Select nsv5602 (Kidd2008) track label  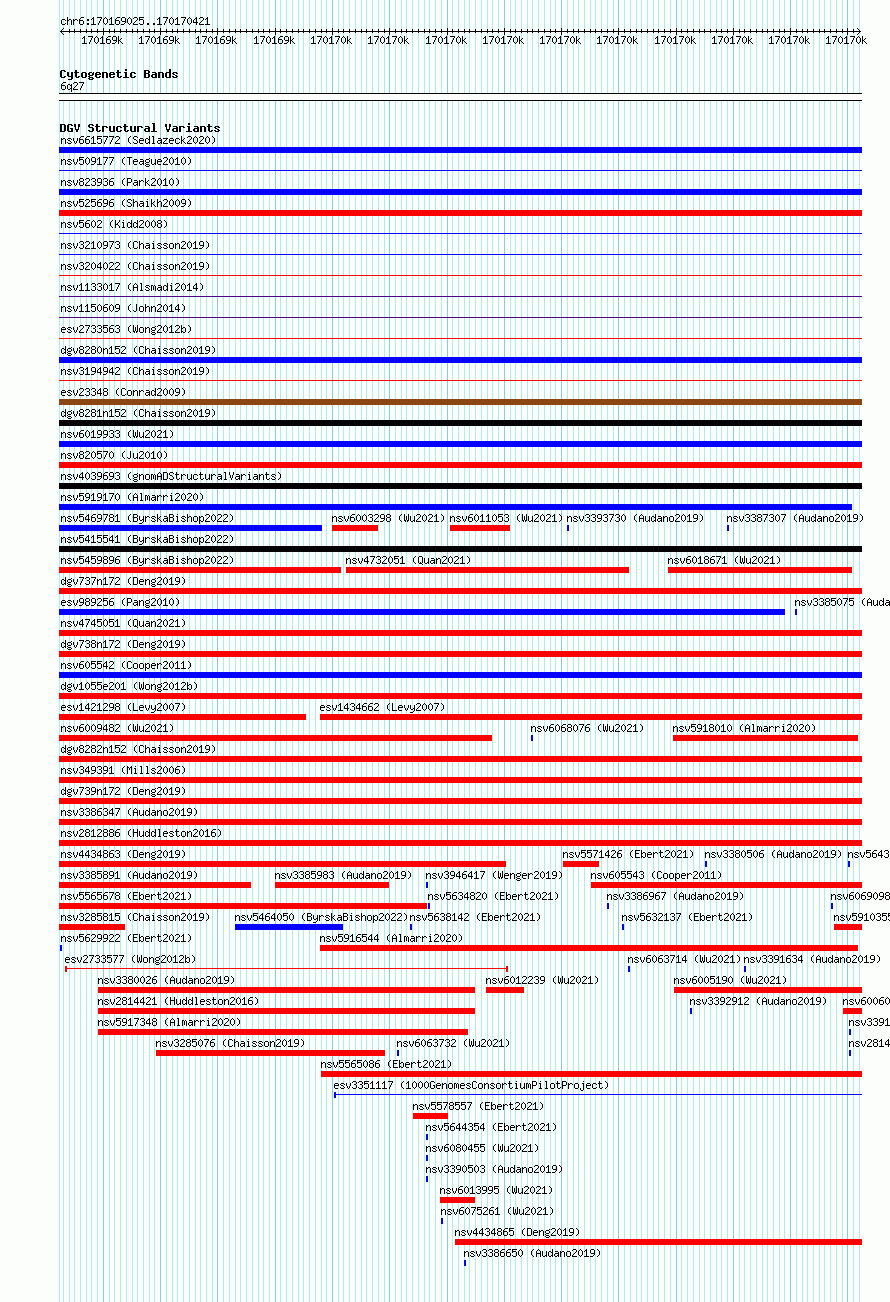(113, 224)
